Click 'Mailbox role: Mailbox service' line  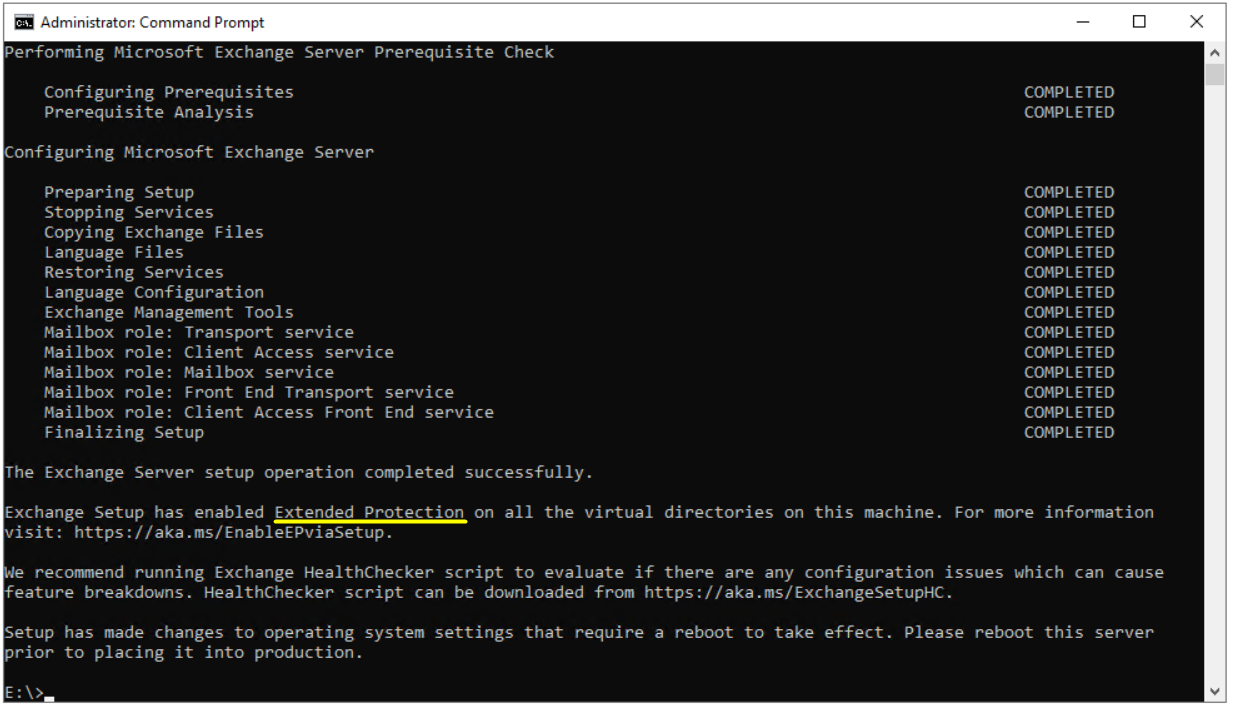point(189,372)
